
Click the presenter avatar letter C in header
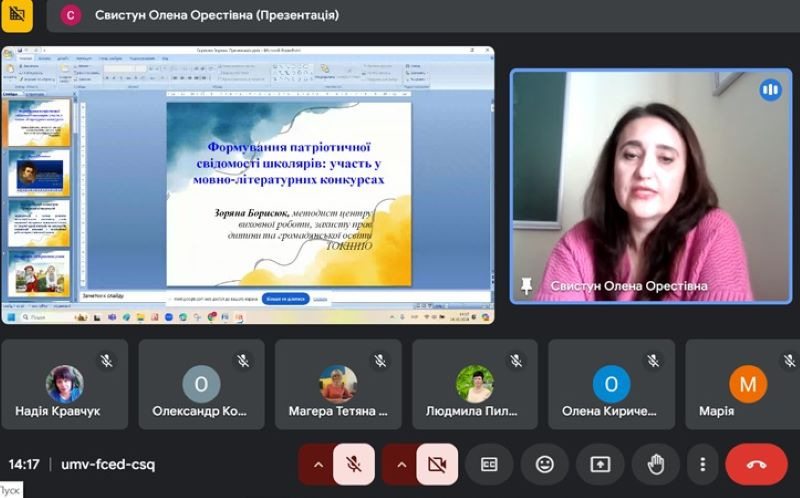point(70,15)
